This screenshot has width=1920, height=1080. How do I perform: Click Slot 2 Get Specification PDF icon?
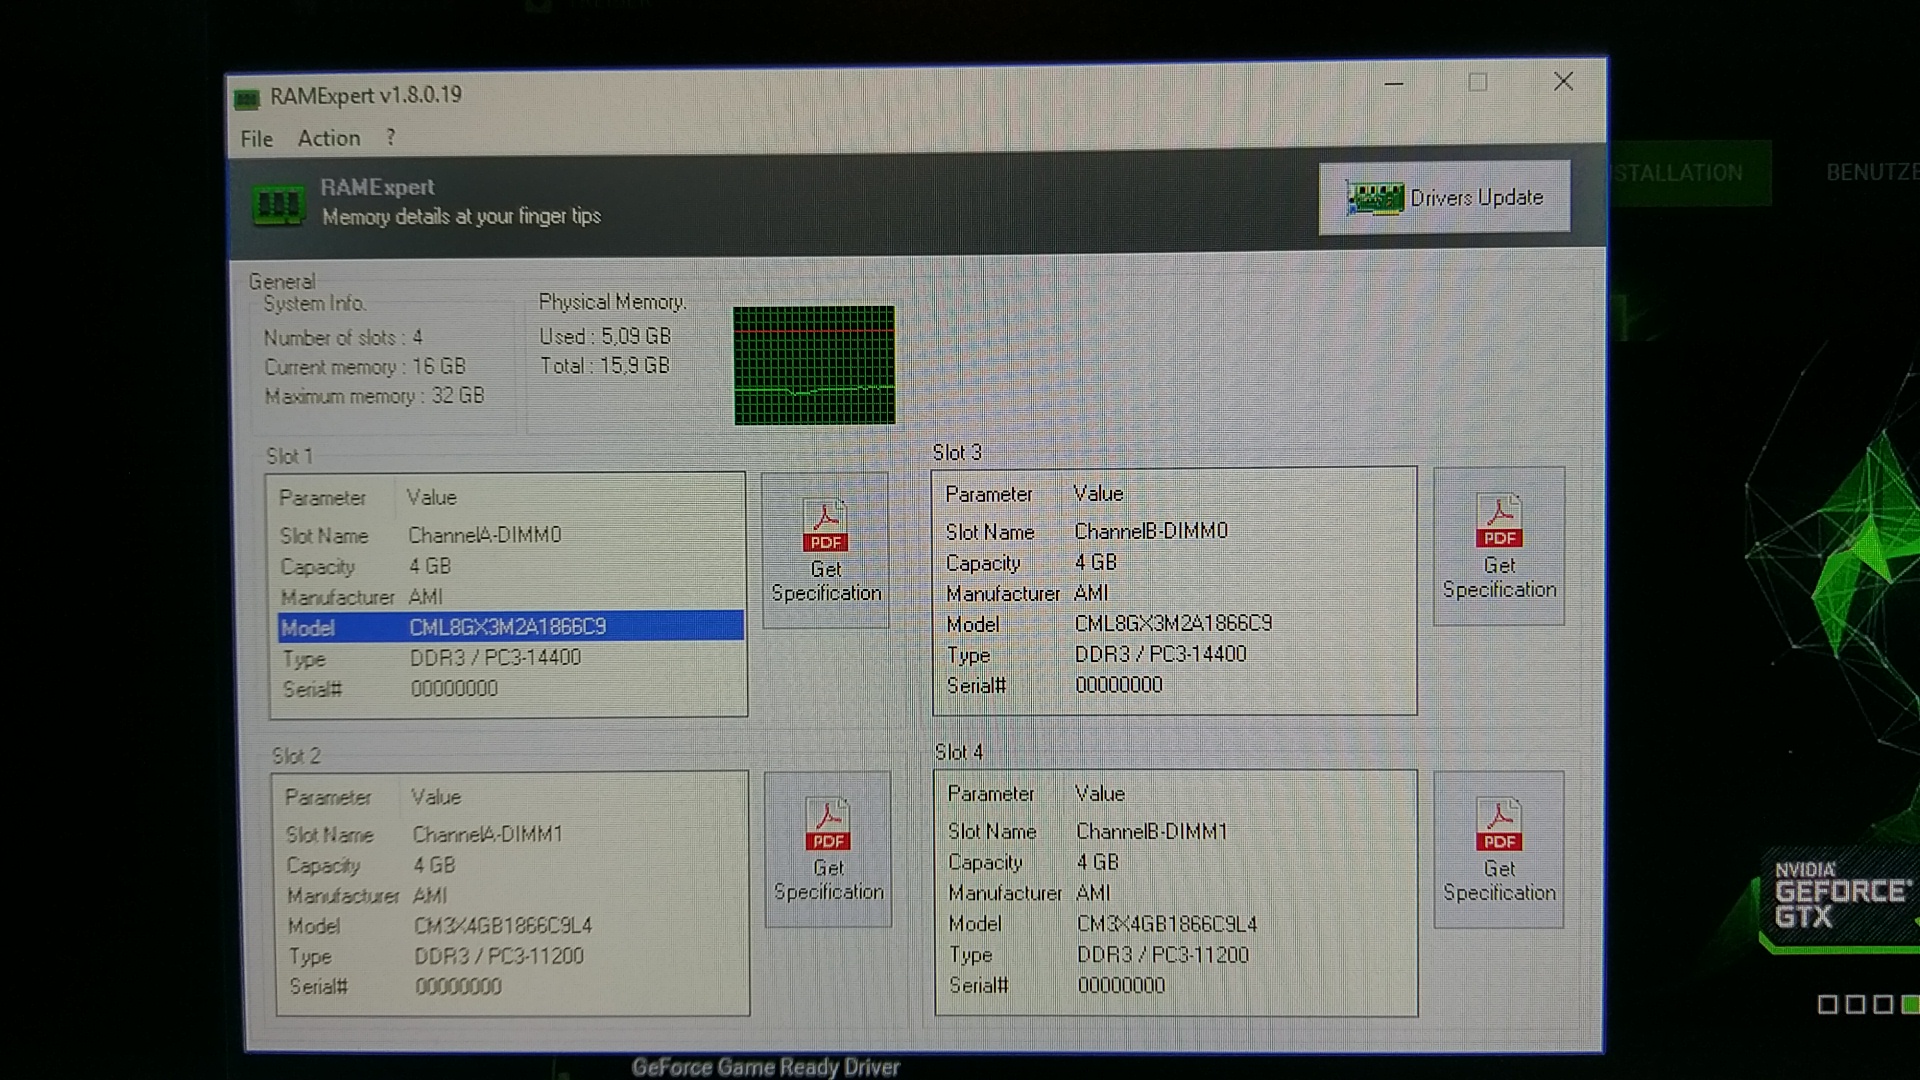point(828,825)
